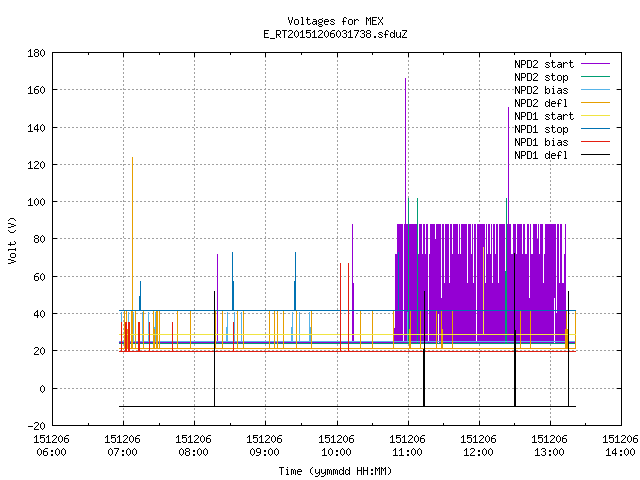
Task: Click the 80 y-axis tick label
Action: [x=39, y=239]
